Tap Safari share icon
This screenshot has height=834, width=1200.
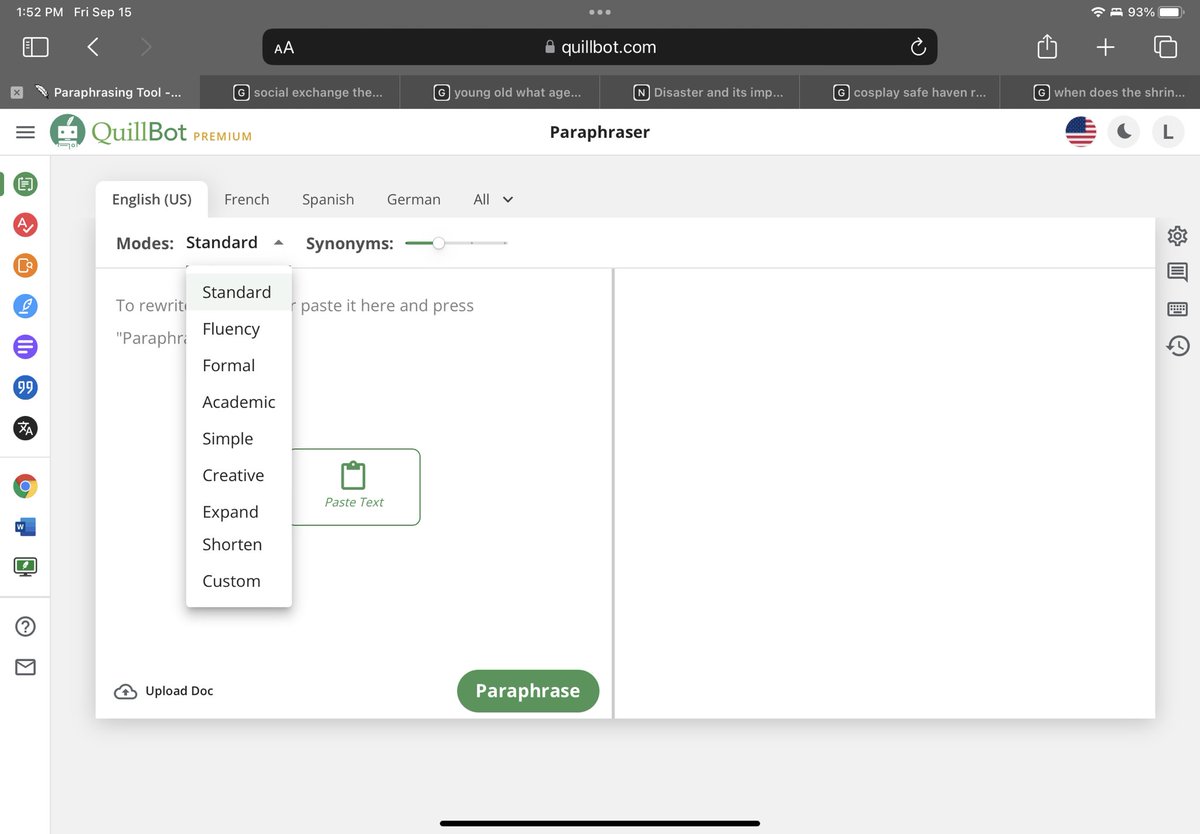click(x=1046, y=46)
